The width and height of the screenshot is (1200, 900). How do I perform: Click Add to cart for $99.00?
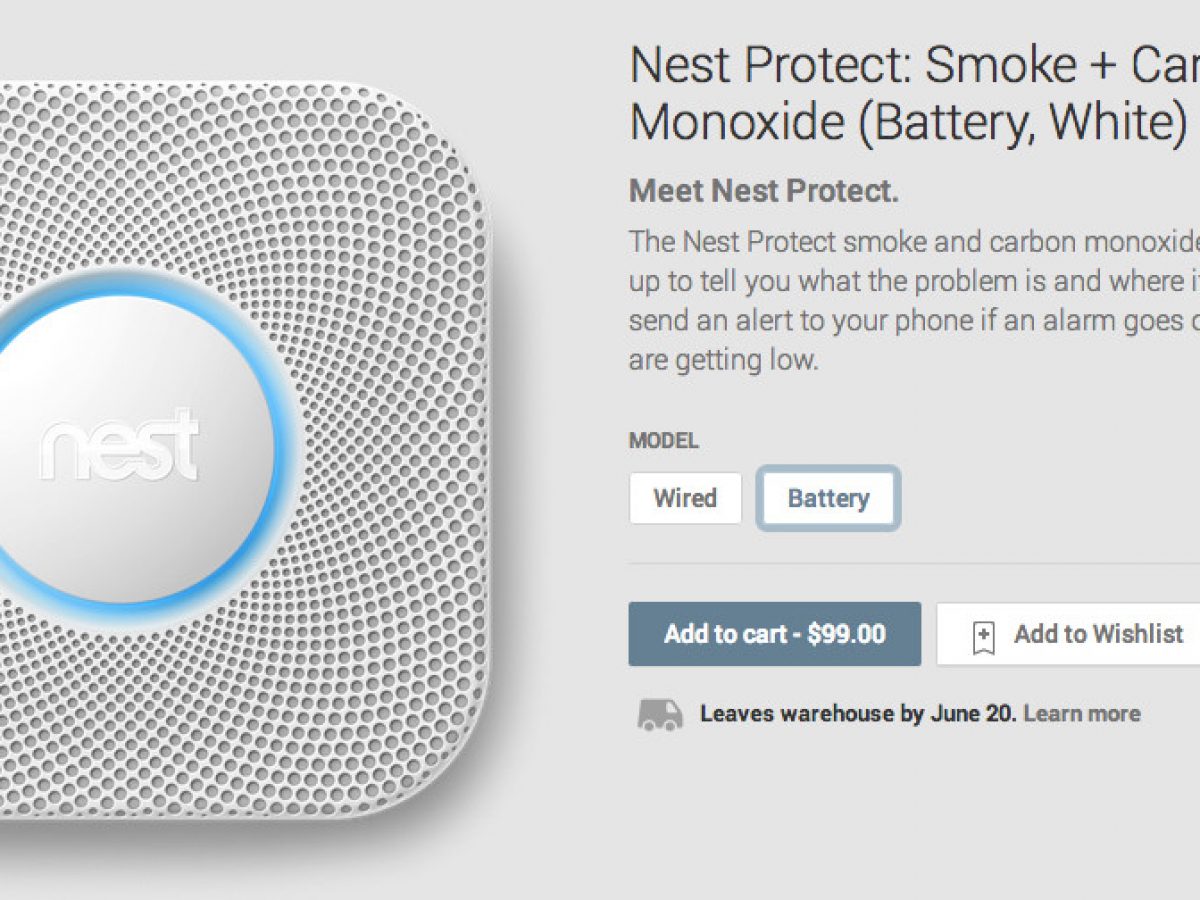click(774, 634)
